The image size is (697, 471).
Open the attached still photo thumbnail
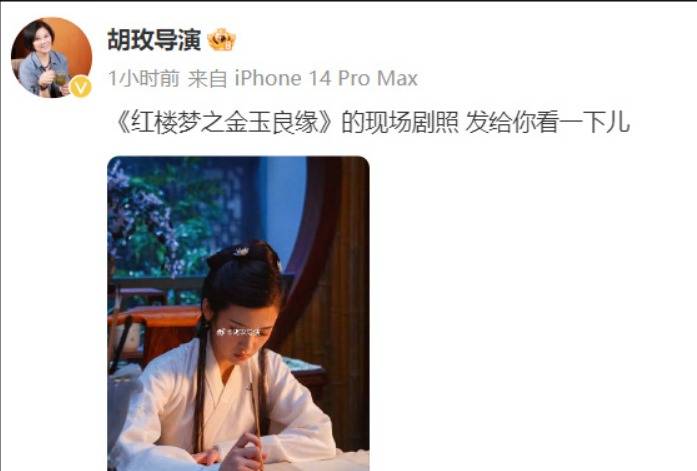238,313
